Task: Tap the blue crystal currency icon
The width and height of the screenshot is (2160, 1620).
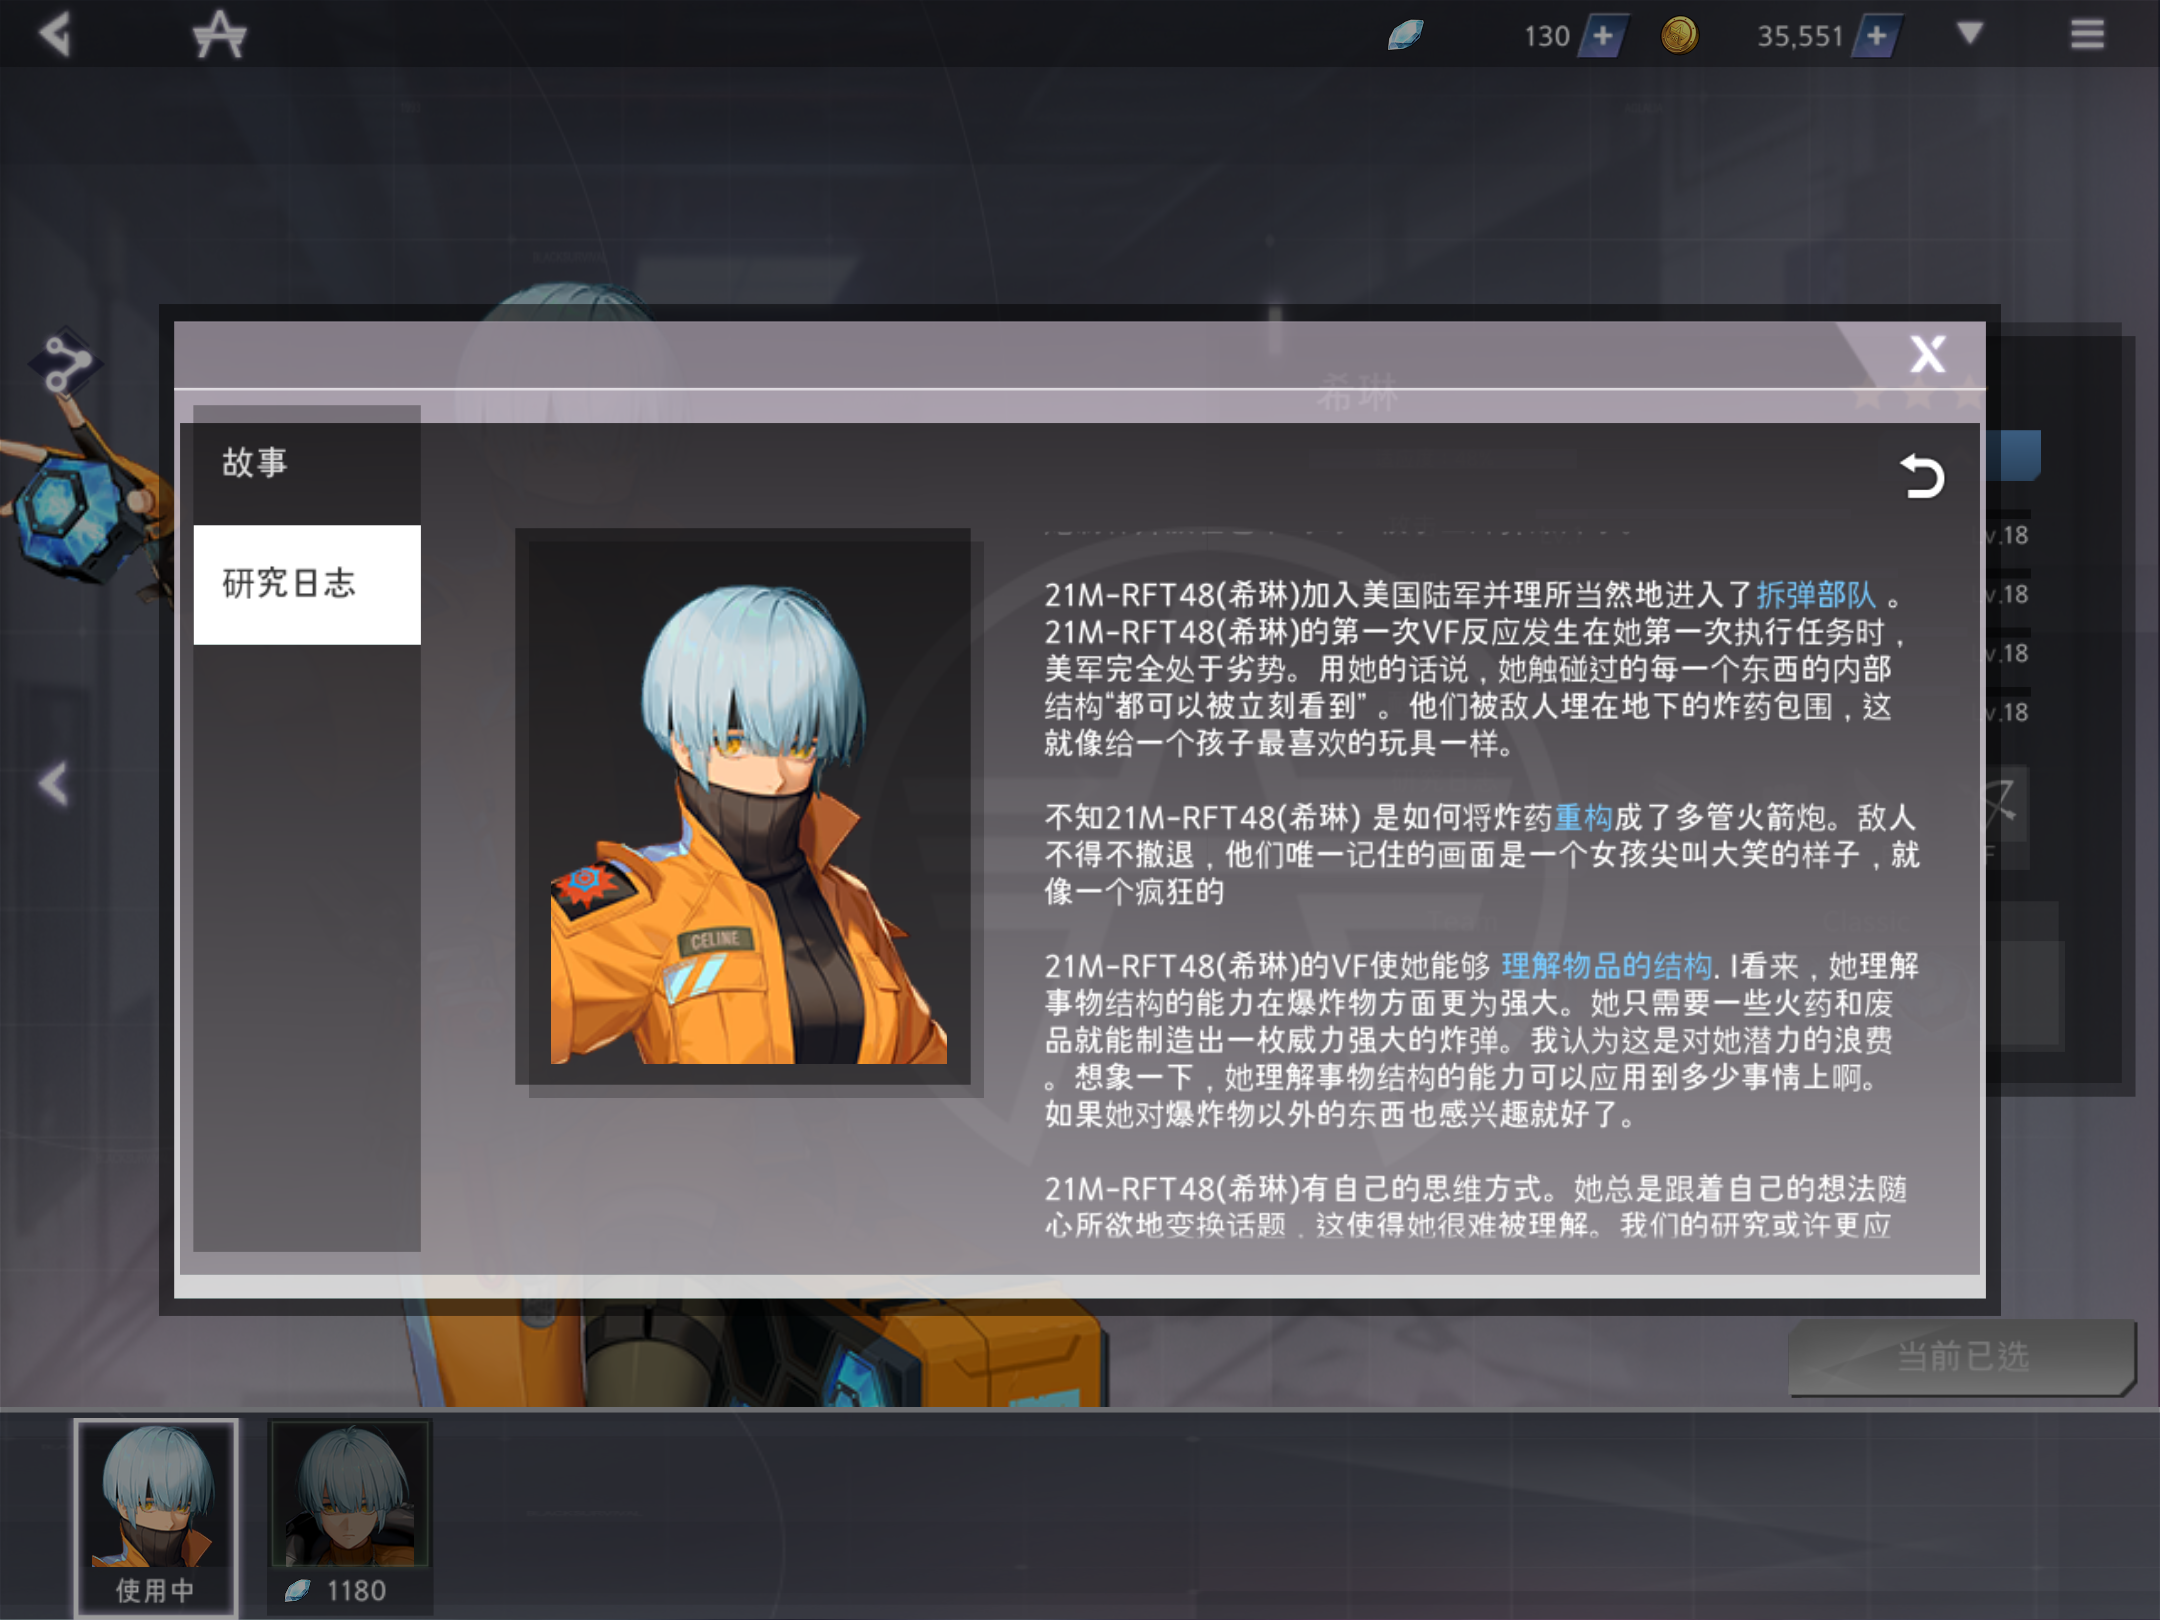Action: click(1405, 36)
